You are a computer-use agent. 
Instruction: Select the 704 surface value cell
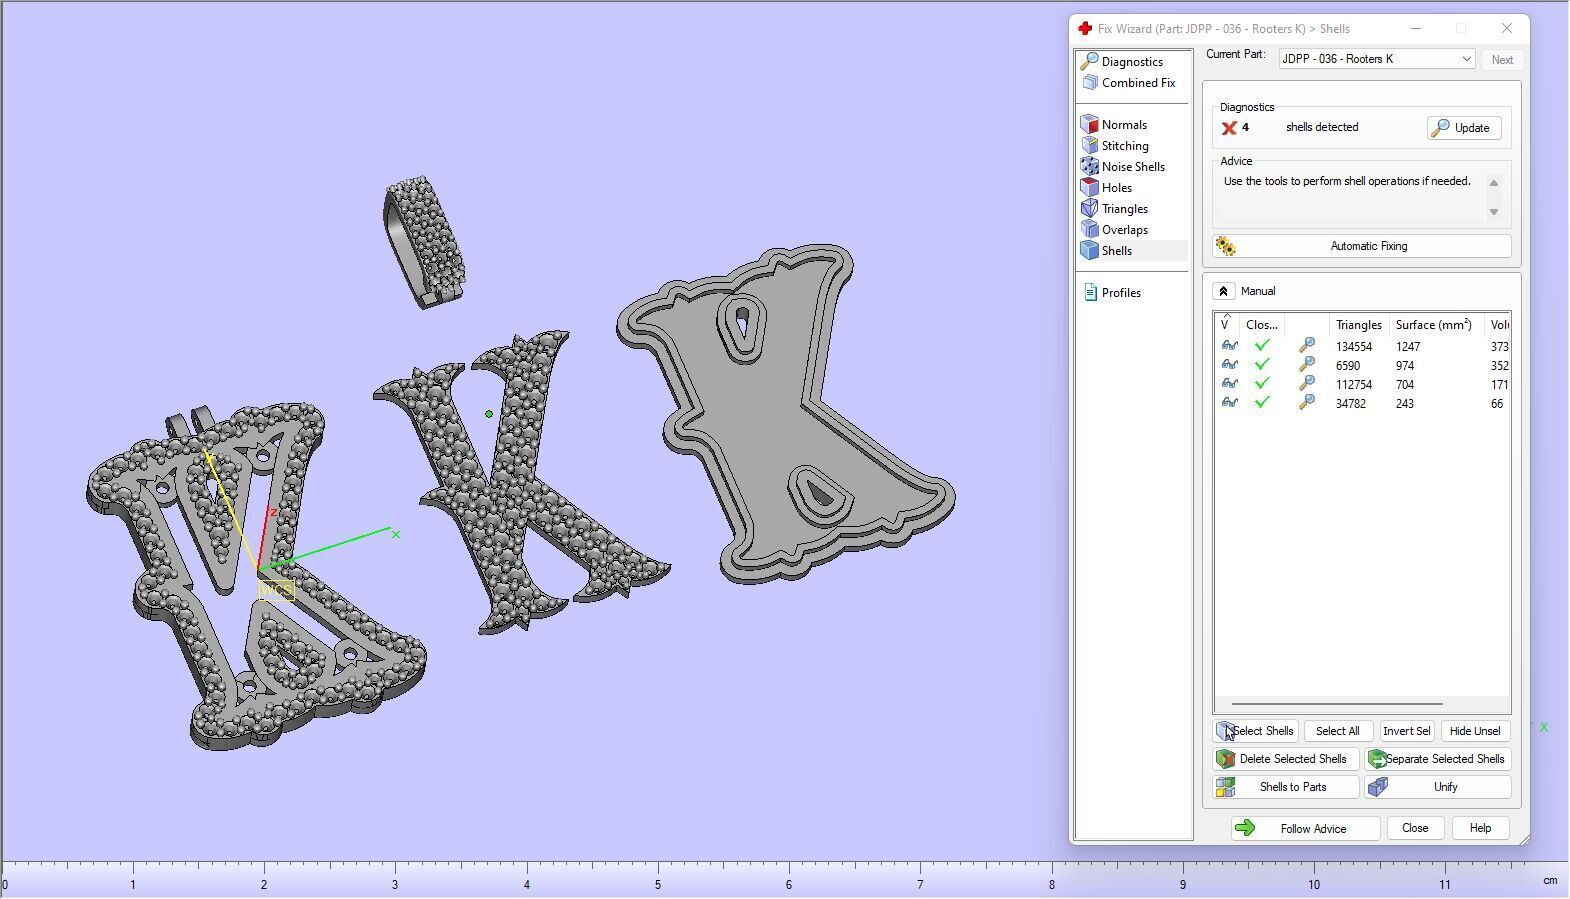click(x=1405, y=385)
